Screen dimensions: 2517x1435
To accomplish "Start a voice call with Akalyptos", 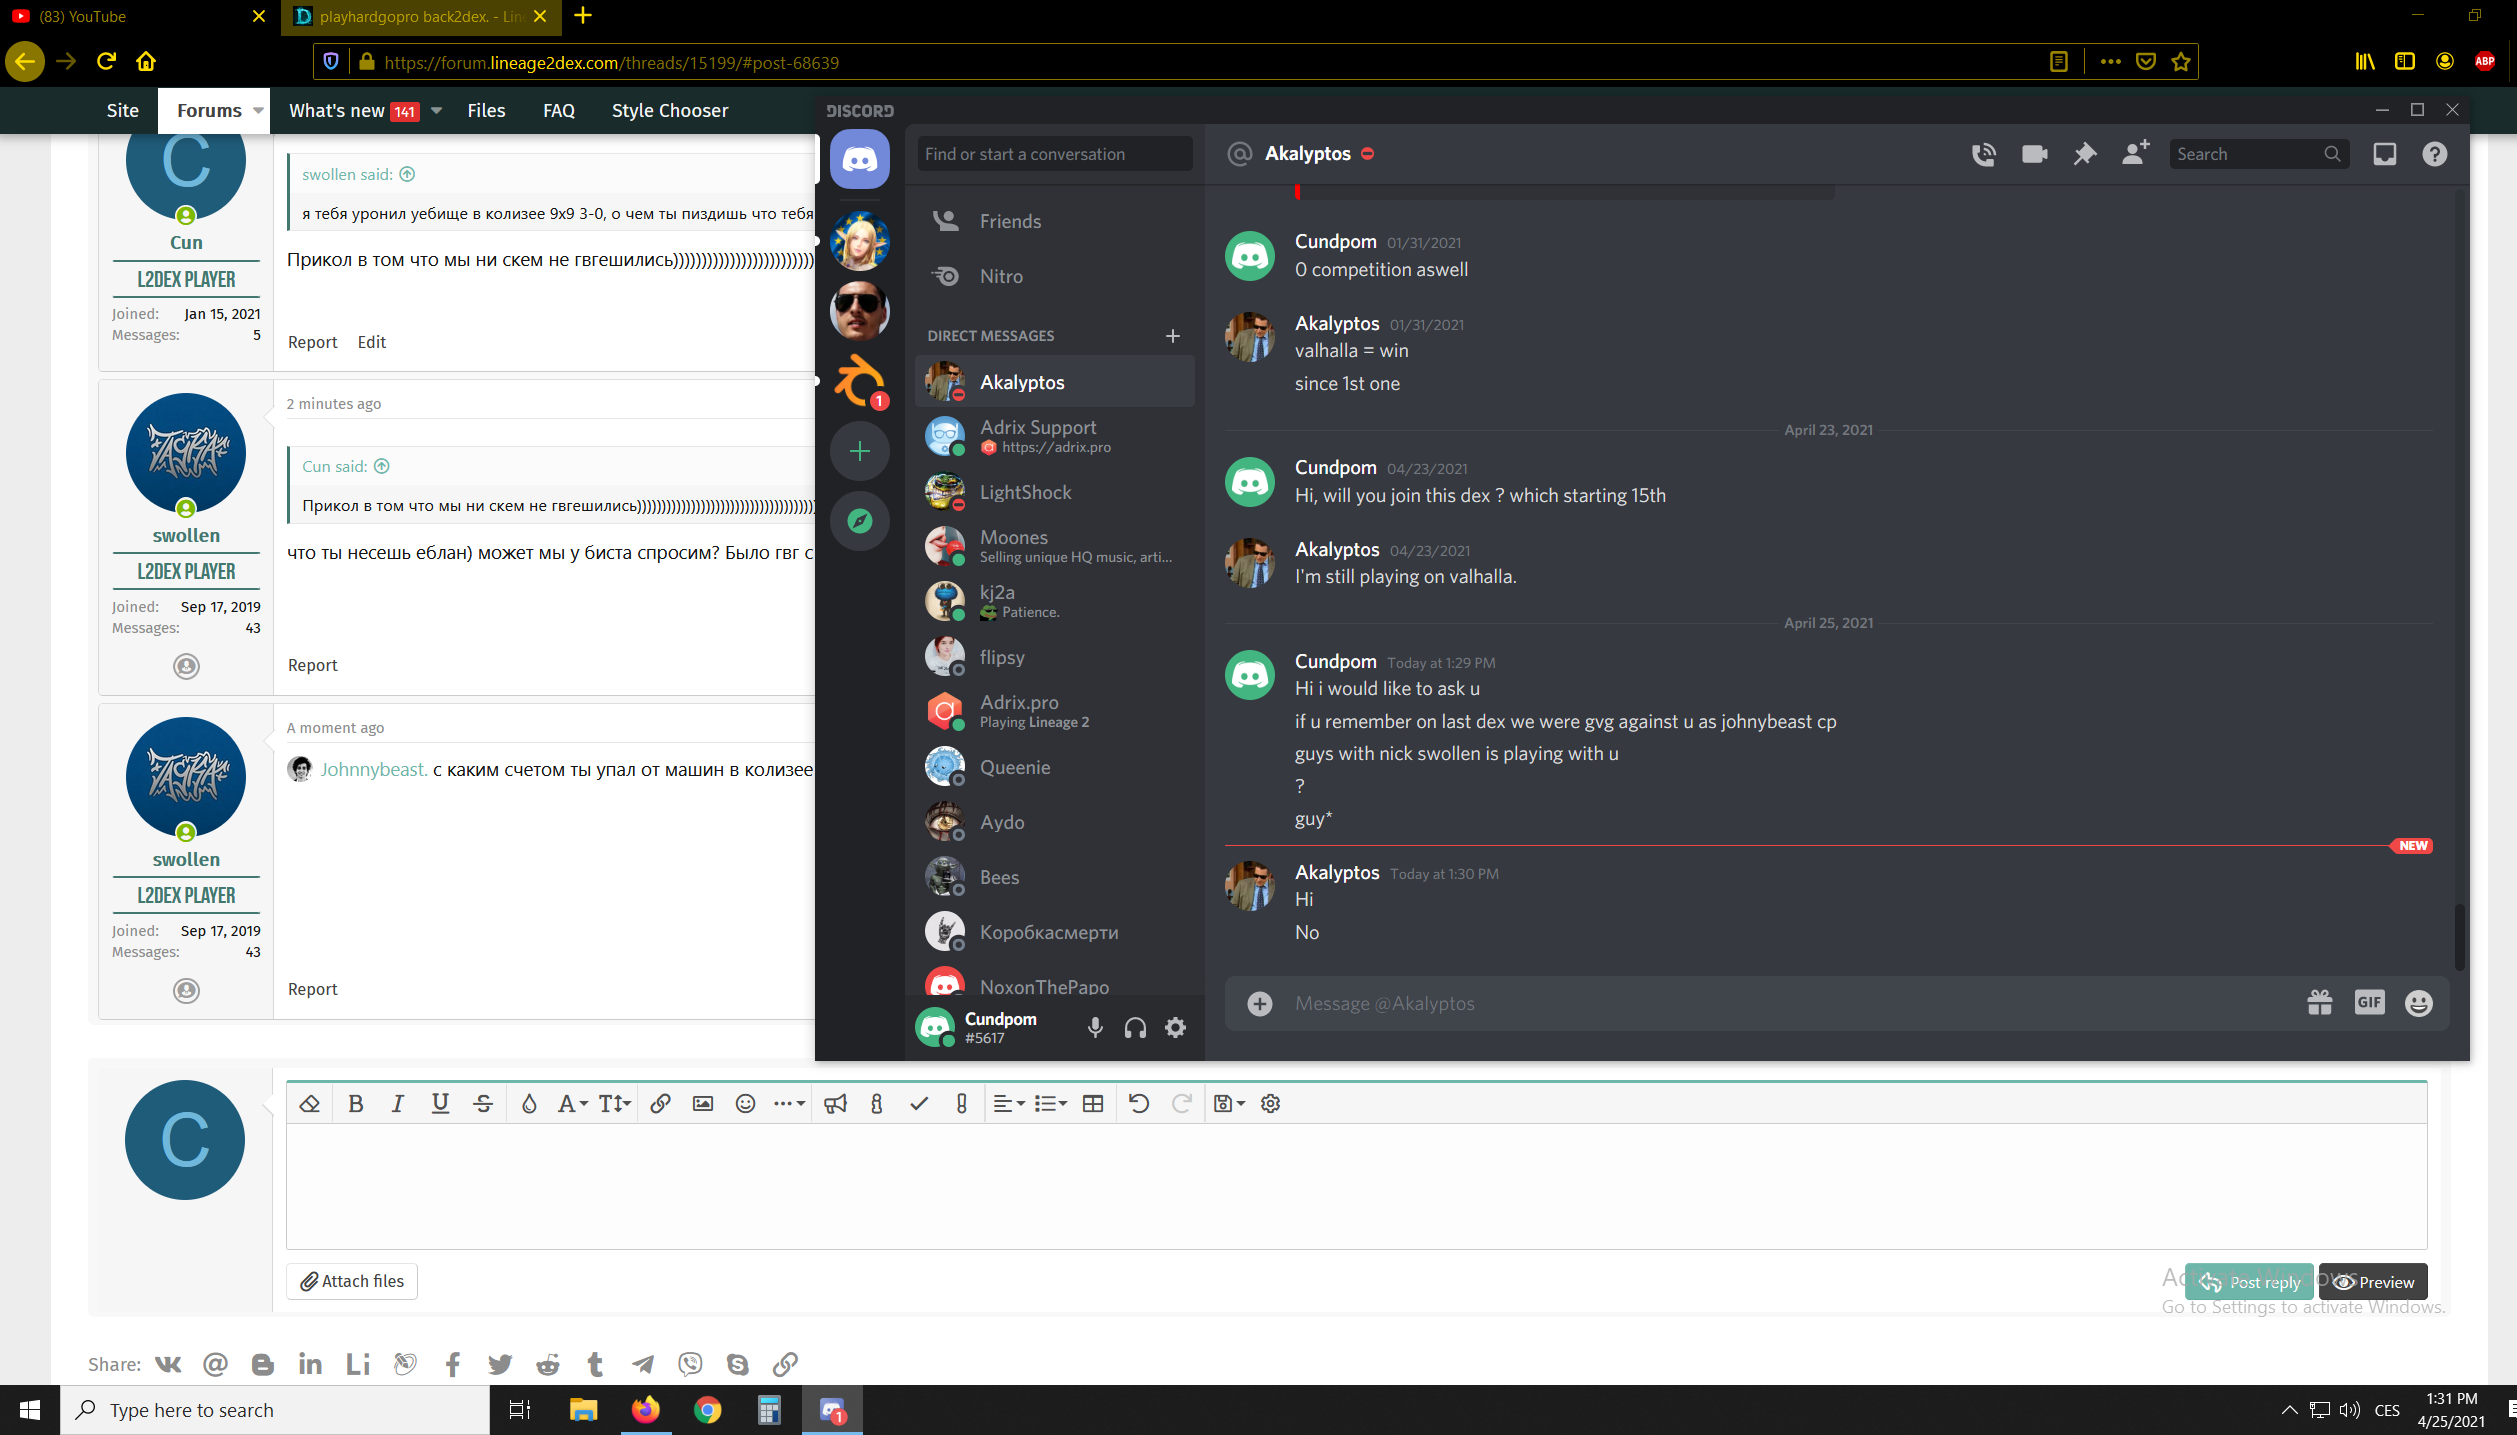I will click(x=1984, y=154).
